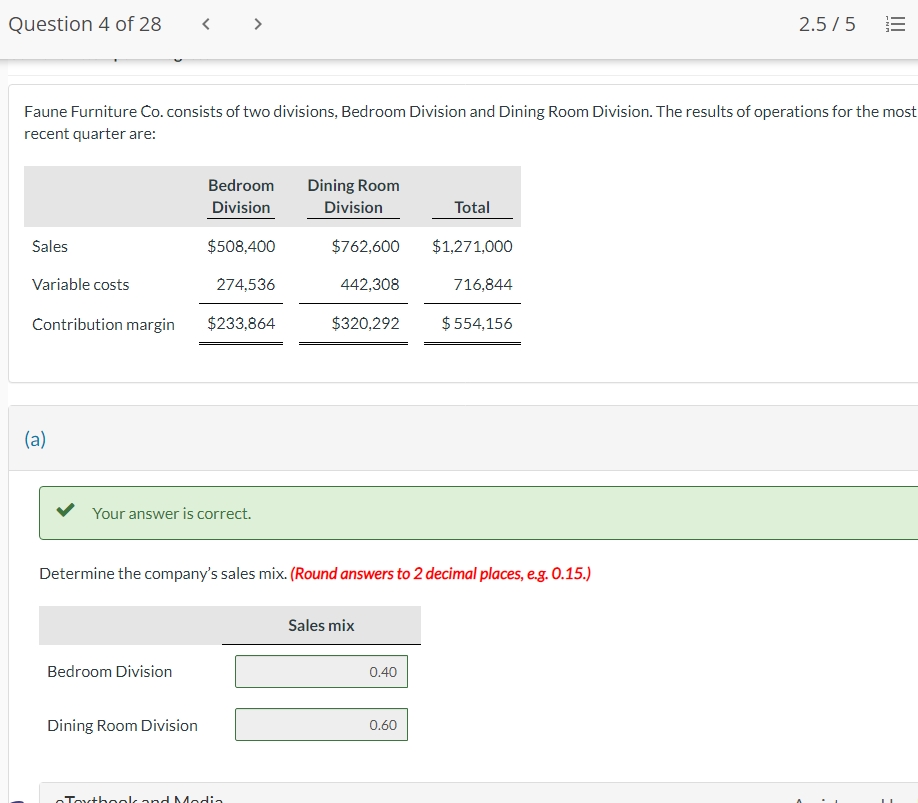This screenshot has width=918, height=803.
Task: Click part (a) label
Action: pos(35,439)
